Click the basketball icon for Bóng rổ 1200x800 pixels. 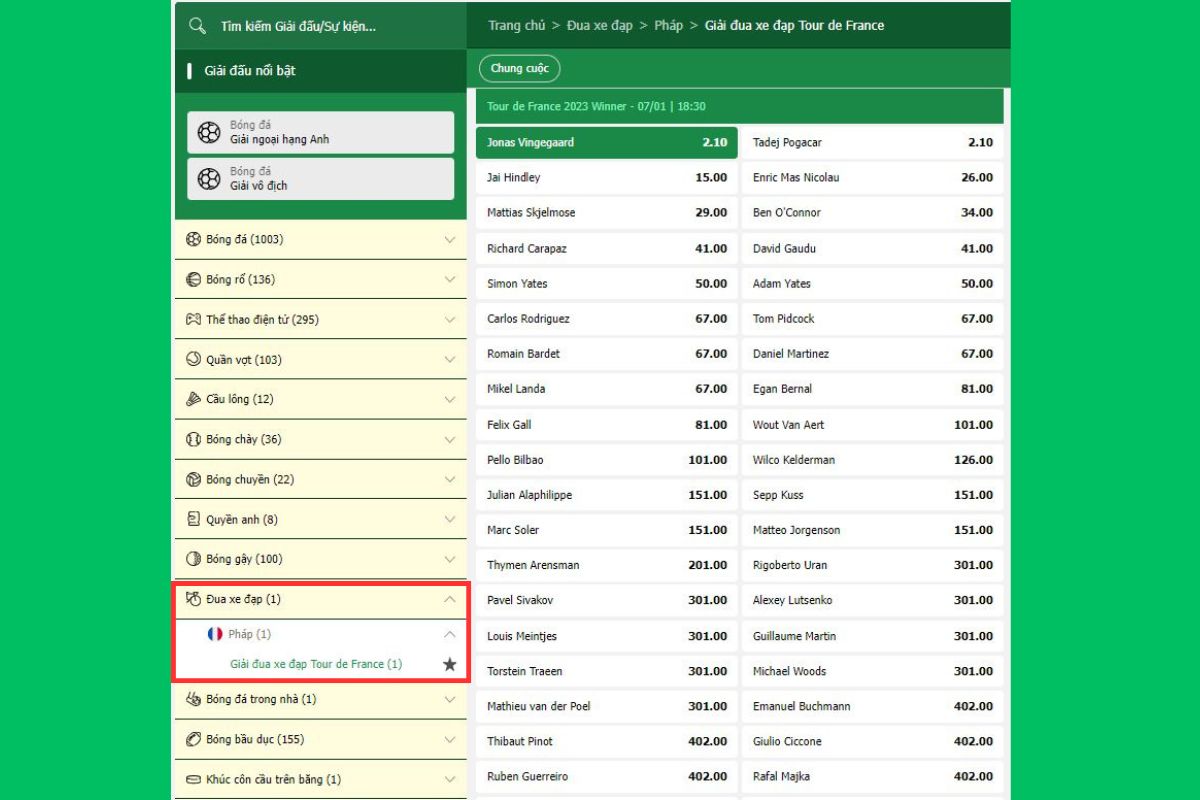click(194, 280)
